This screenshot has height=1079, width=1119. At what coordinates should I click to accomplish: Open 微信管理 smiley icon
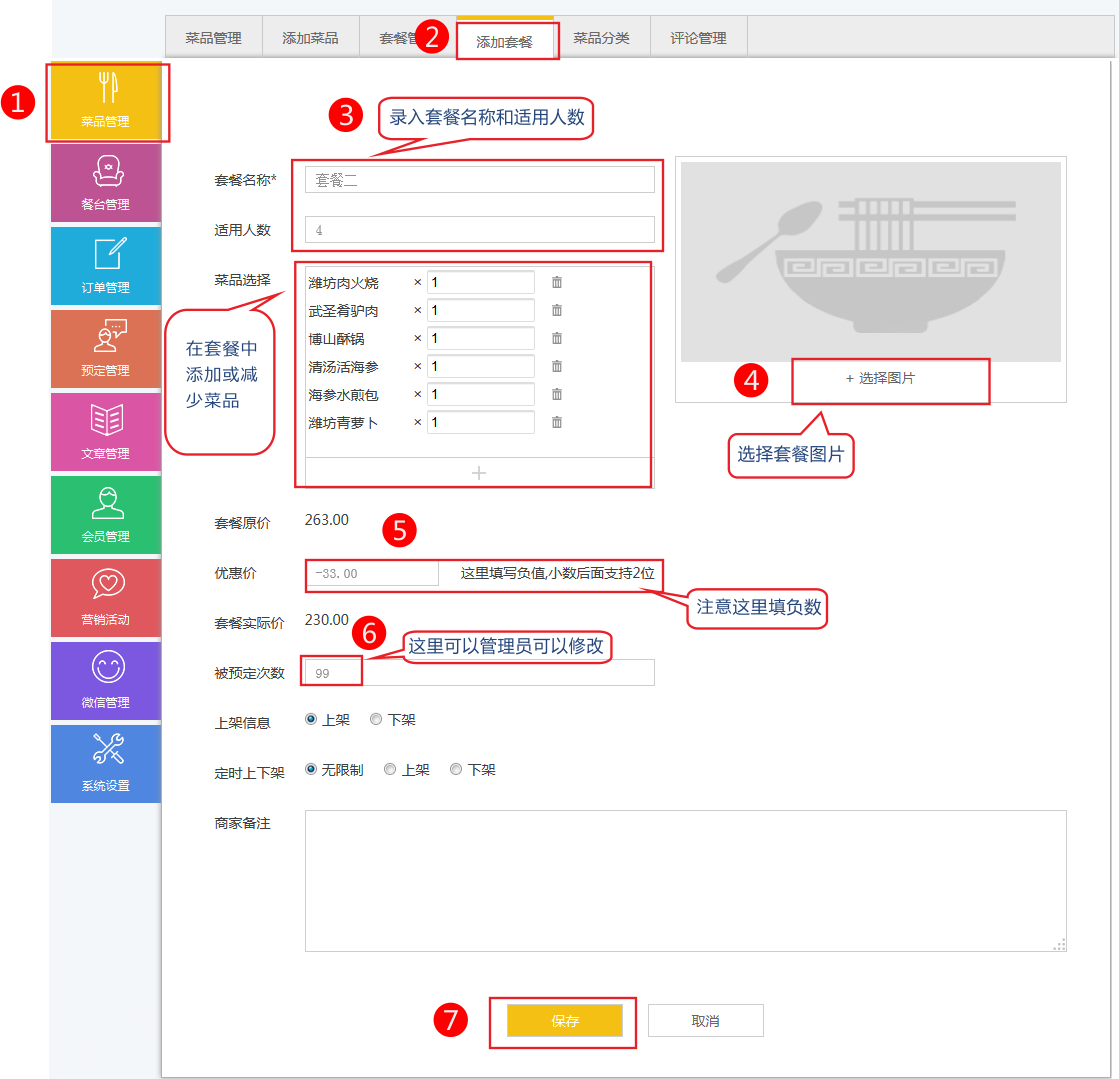[x=105, y=680]
